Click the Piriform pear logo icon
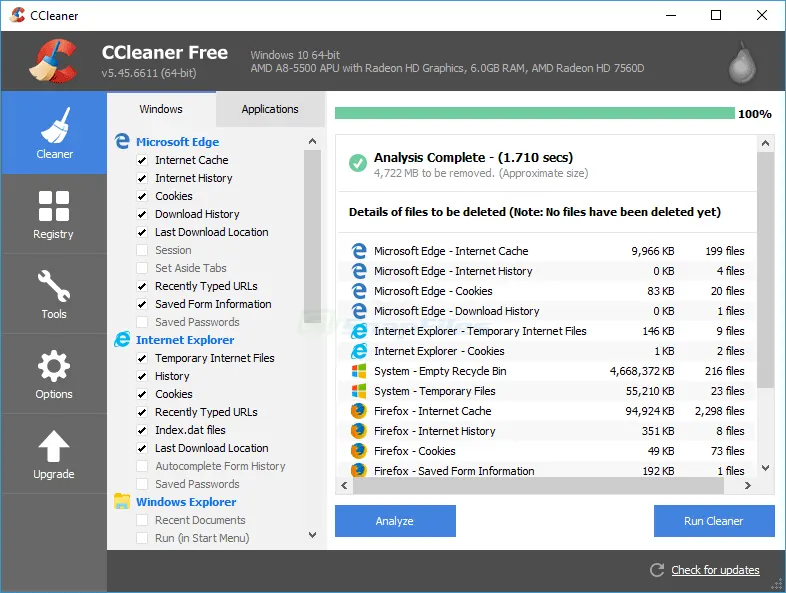The height and width of the screenshot is (593, 786). click(741, 62)
